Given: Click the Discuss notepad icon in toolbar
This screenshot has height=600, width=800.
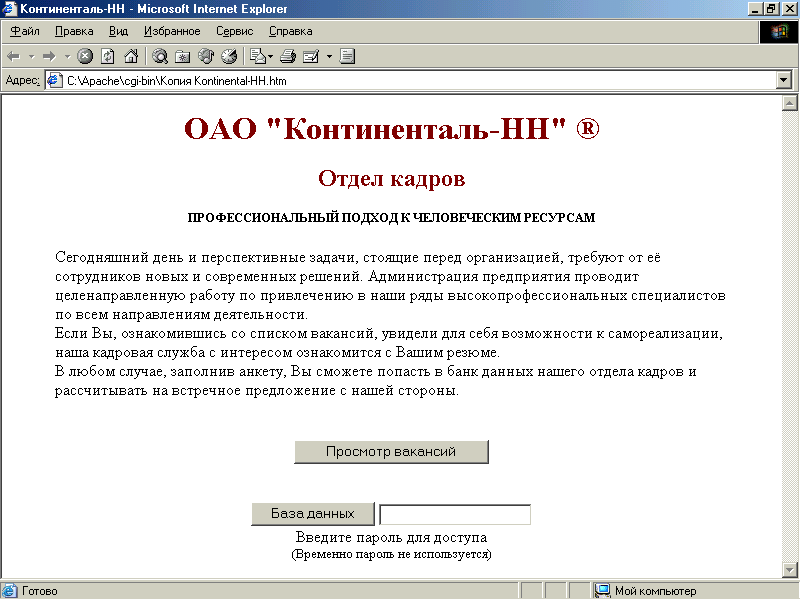Looking at the screenshot, I should pos(347,56).
